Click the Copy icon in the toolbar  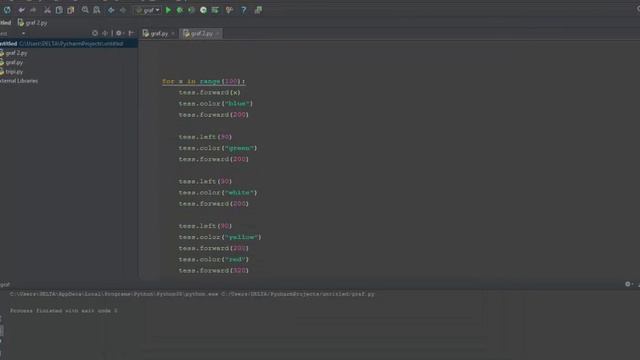(59, 10)
